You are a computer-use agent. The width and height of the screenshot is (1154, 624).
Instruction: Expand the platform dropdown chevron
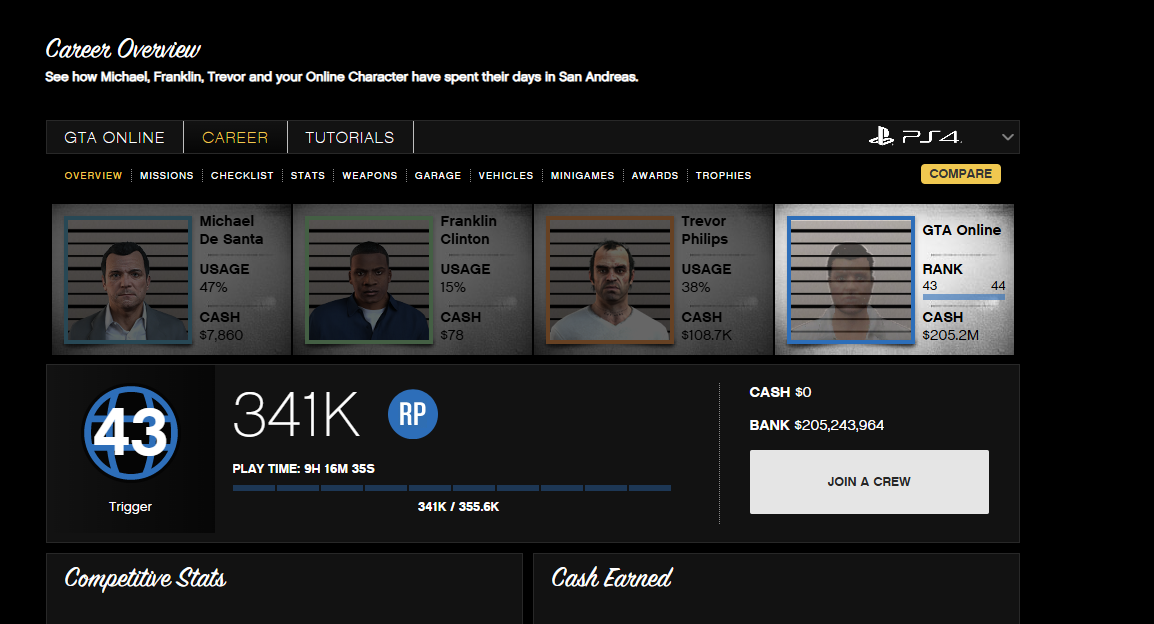click(1008, 137)
